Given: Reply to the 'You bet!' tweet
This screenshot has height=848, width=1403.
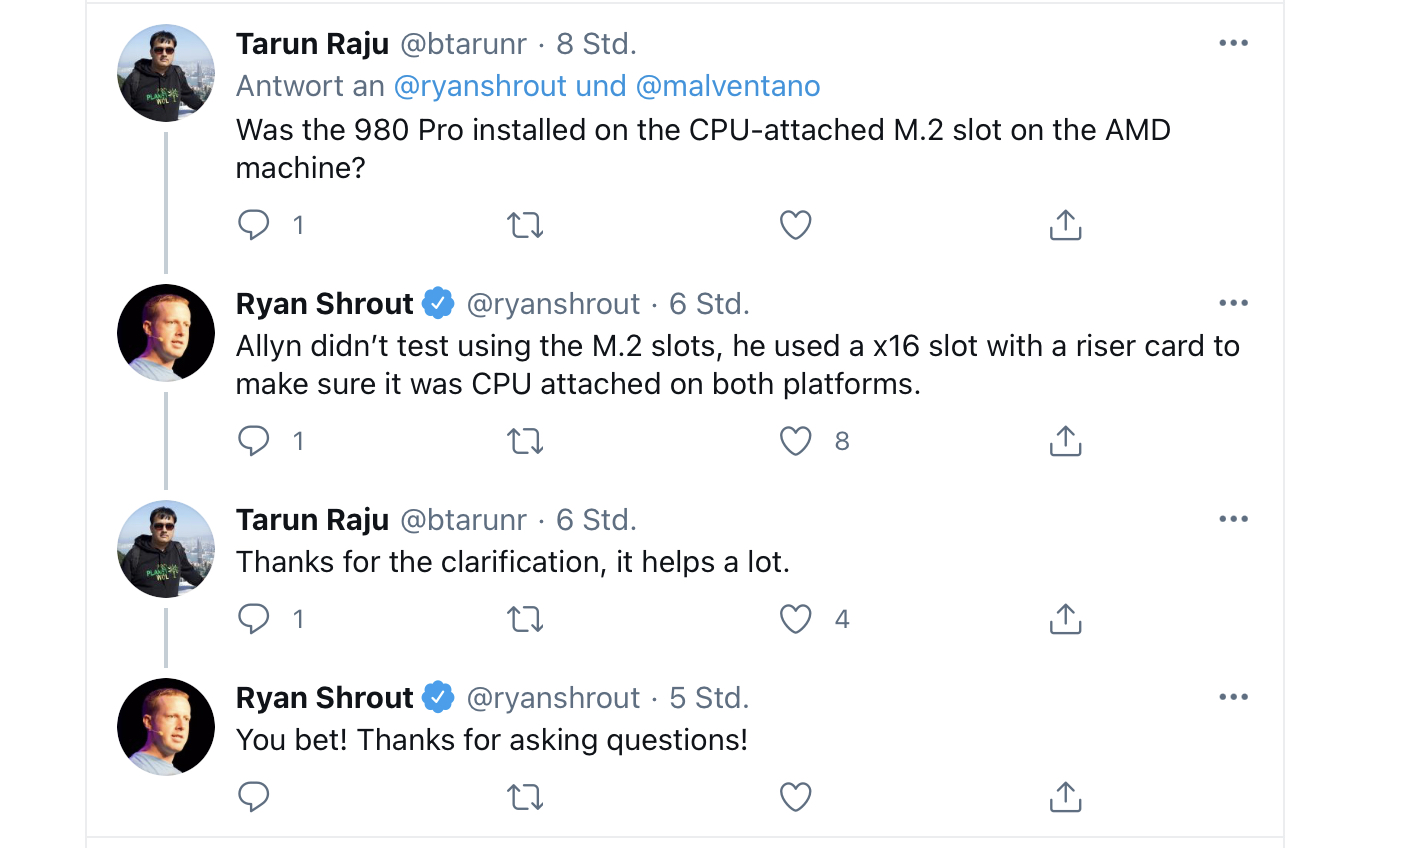Looking at the screenshot, I should (x=254, y=797).
